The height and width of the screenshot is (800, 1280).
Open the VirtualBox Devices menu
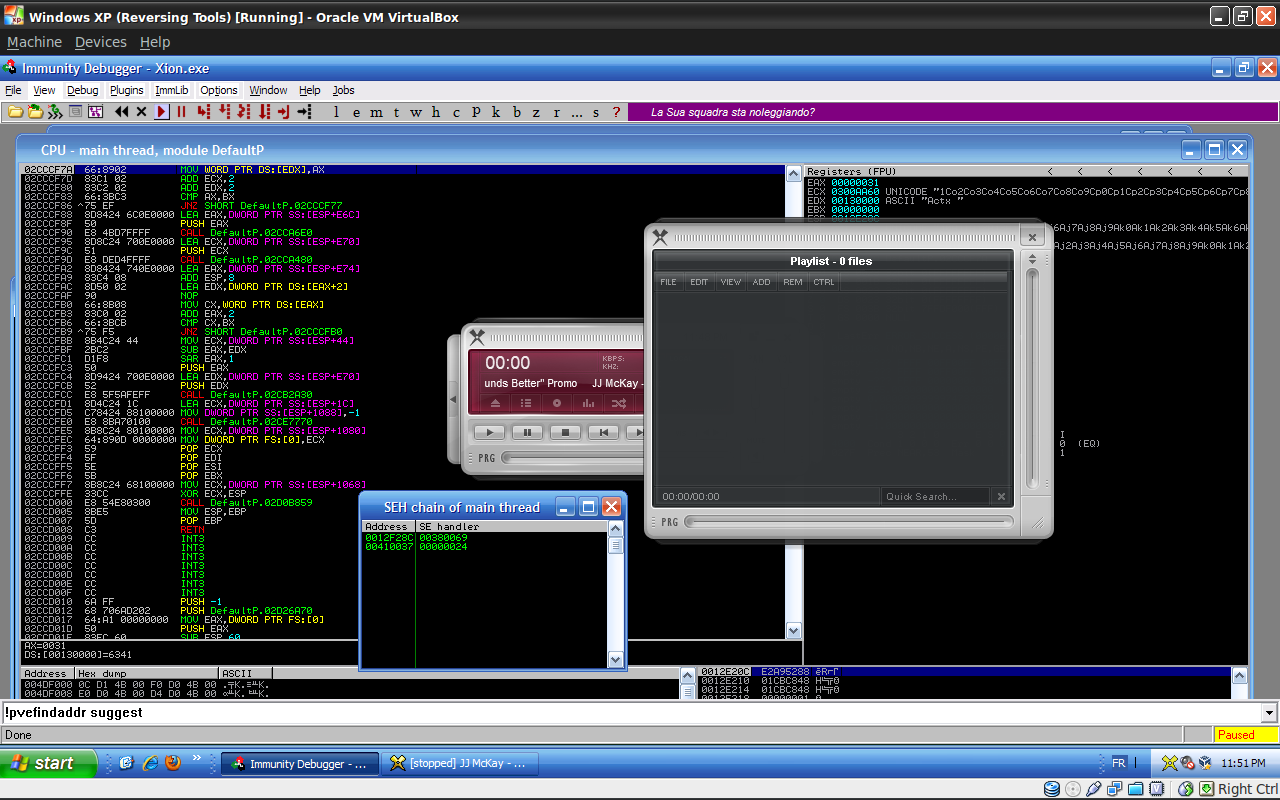point(101,42)
